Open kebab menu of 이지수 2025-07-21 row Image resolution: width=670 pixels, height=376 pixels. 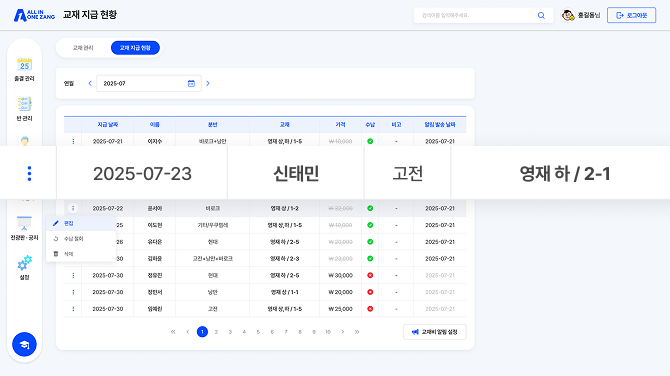73,141
